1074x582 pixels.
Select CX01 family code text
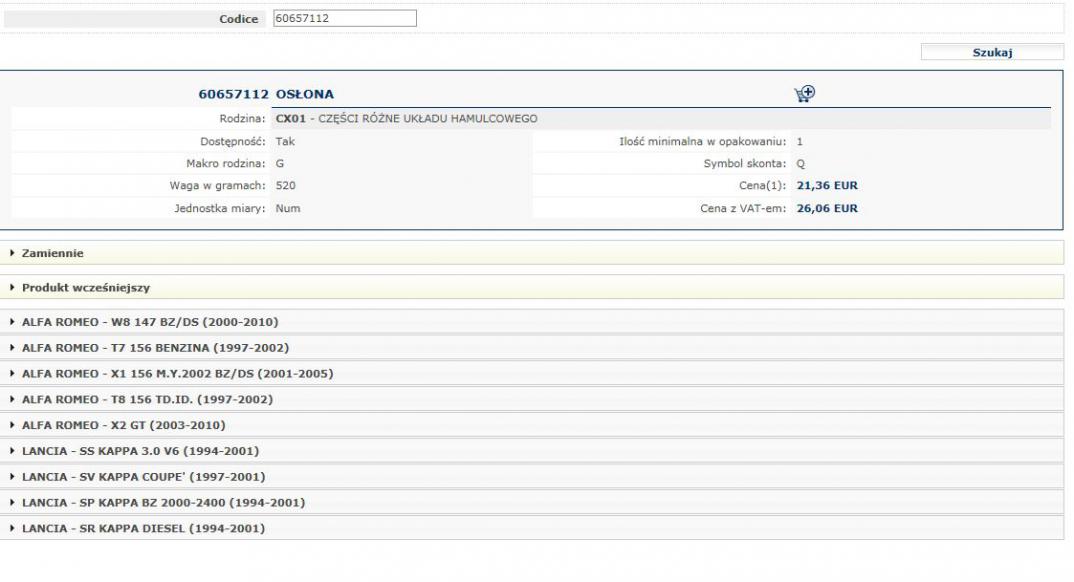(290, 118)
